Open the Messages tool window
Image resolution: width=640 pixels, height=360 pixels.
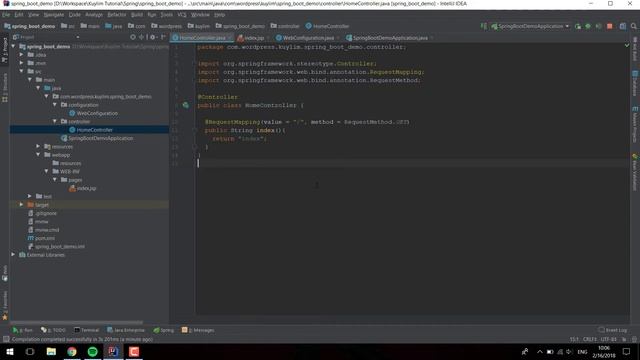coord(198,330)
